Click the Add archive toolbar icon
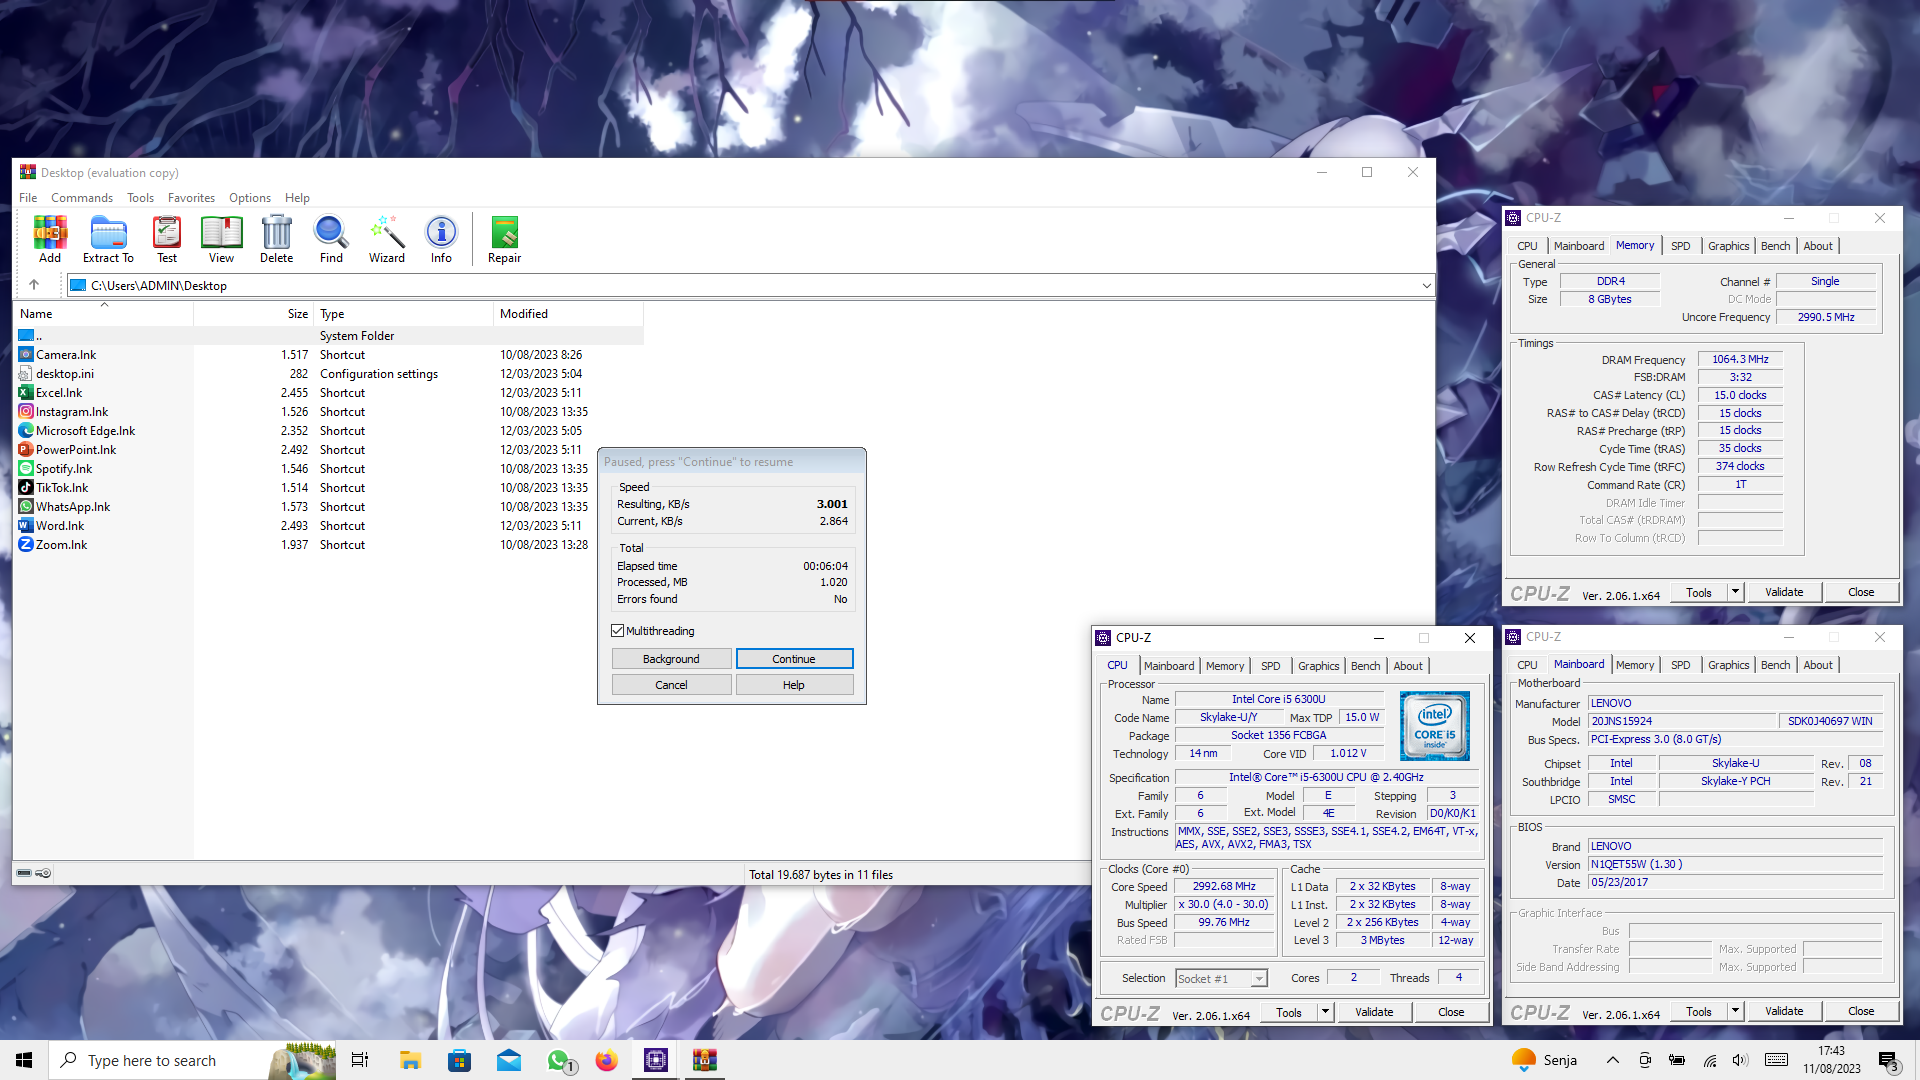 click(50, 239)
